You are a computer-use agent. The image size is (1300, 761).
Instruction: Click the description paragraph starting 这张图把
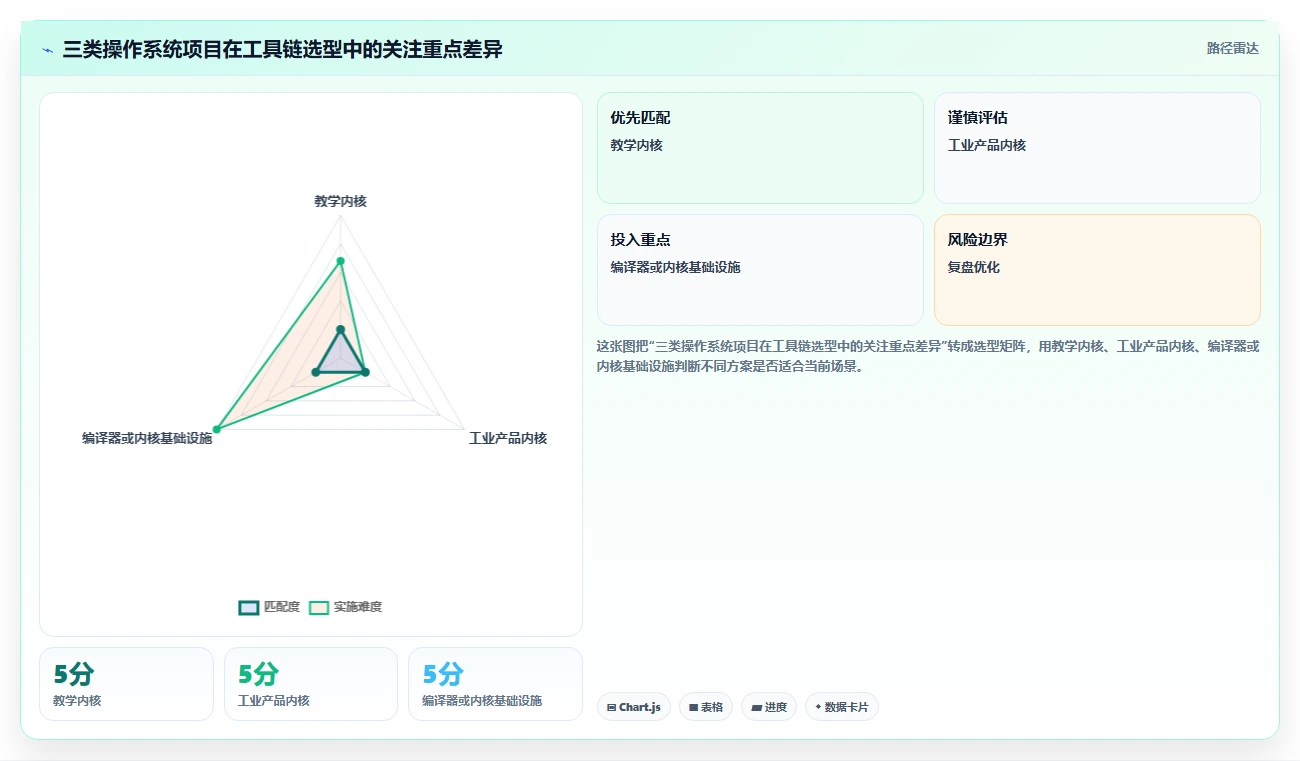(x=928, y=356)
